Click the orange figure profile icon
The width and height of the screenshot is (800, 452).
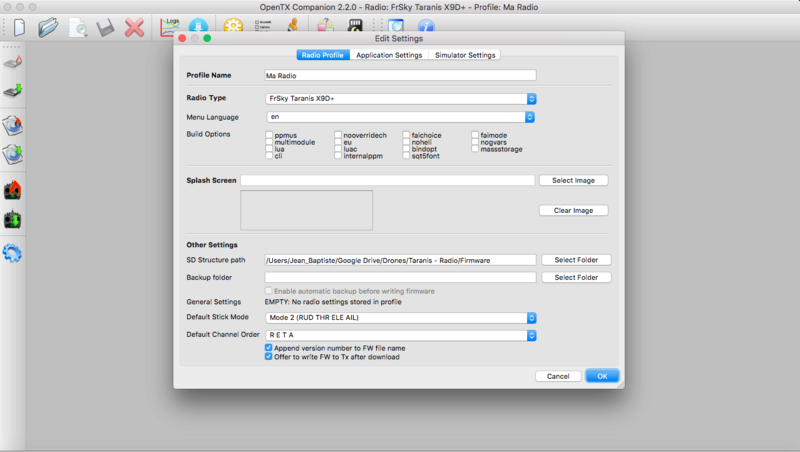tap(293, 26)
